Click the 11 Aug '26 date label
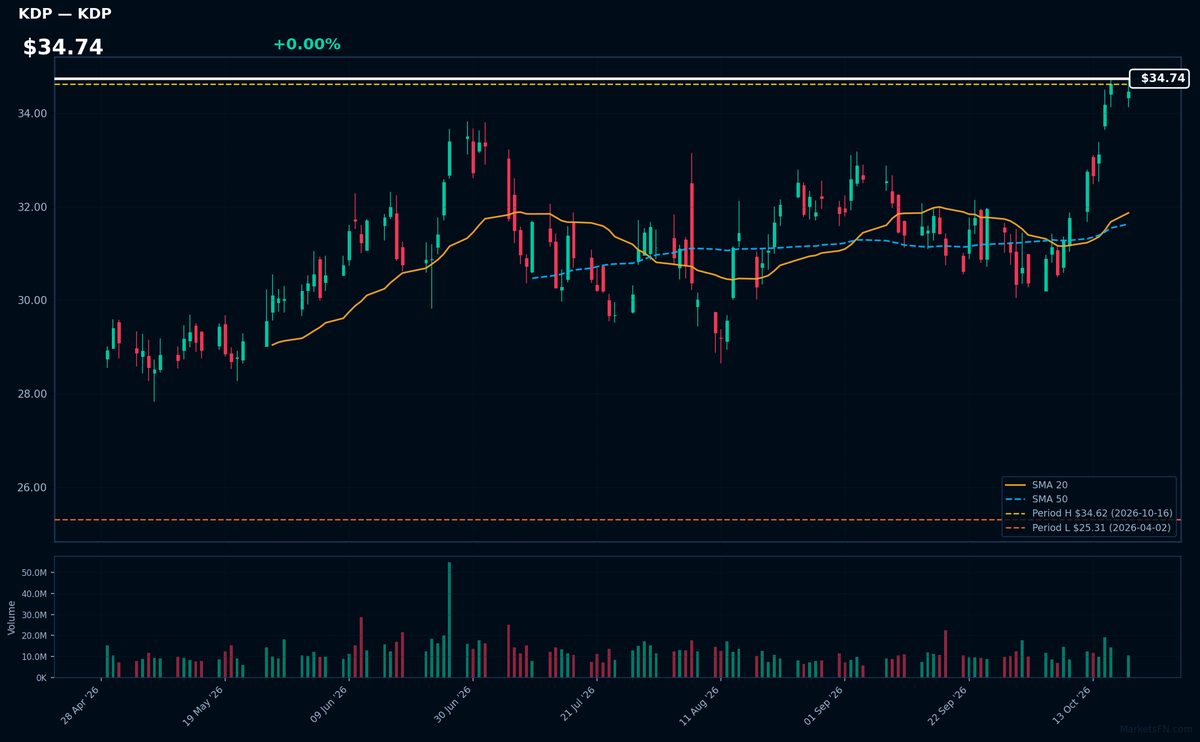1200x742 pixels. 700,704
